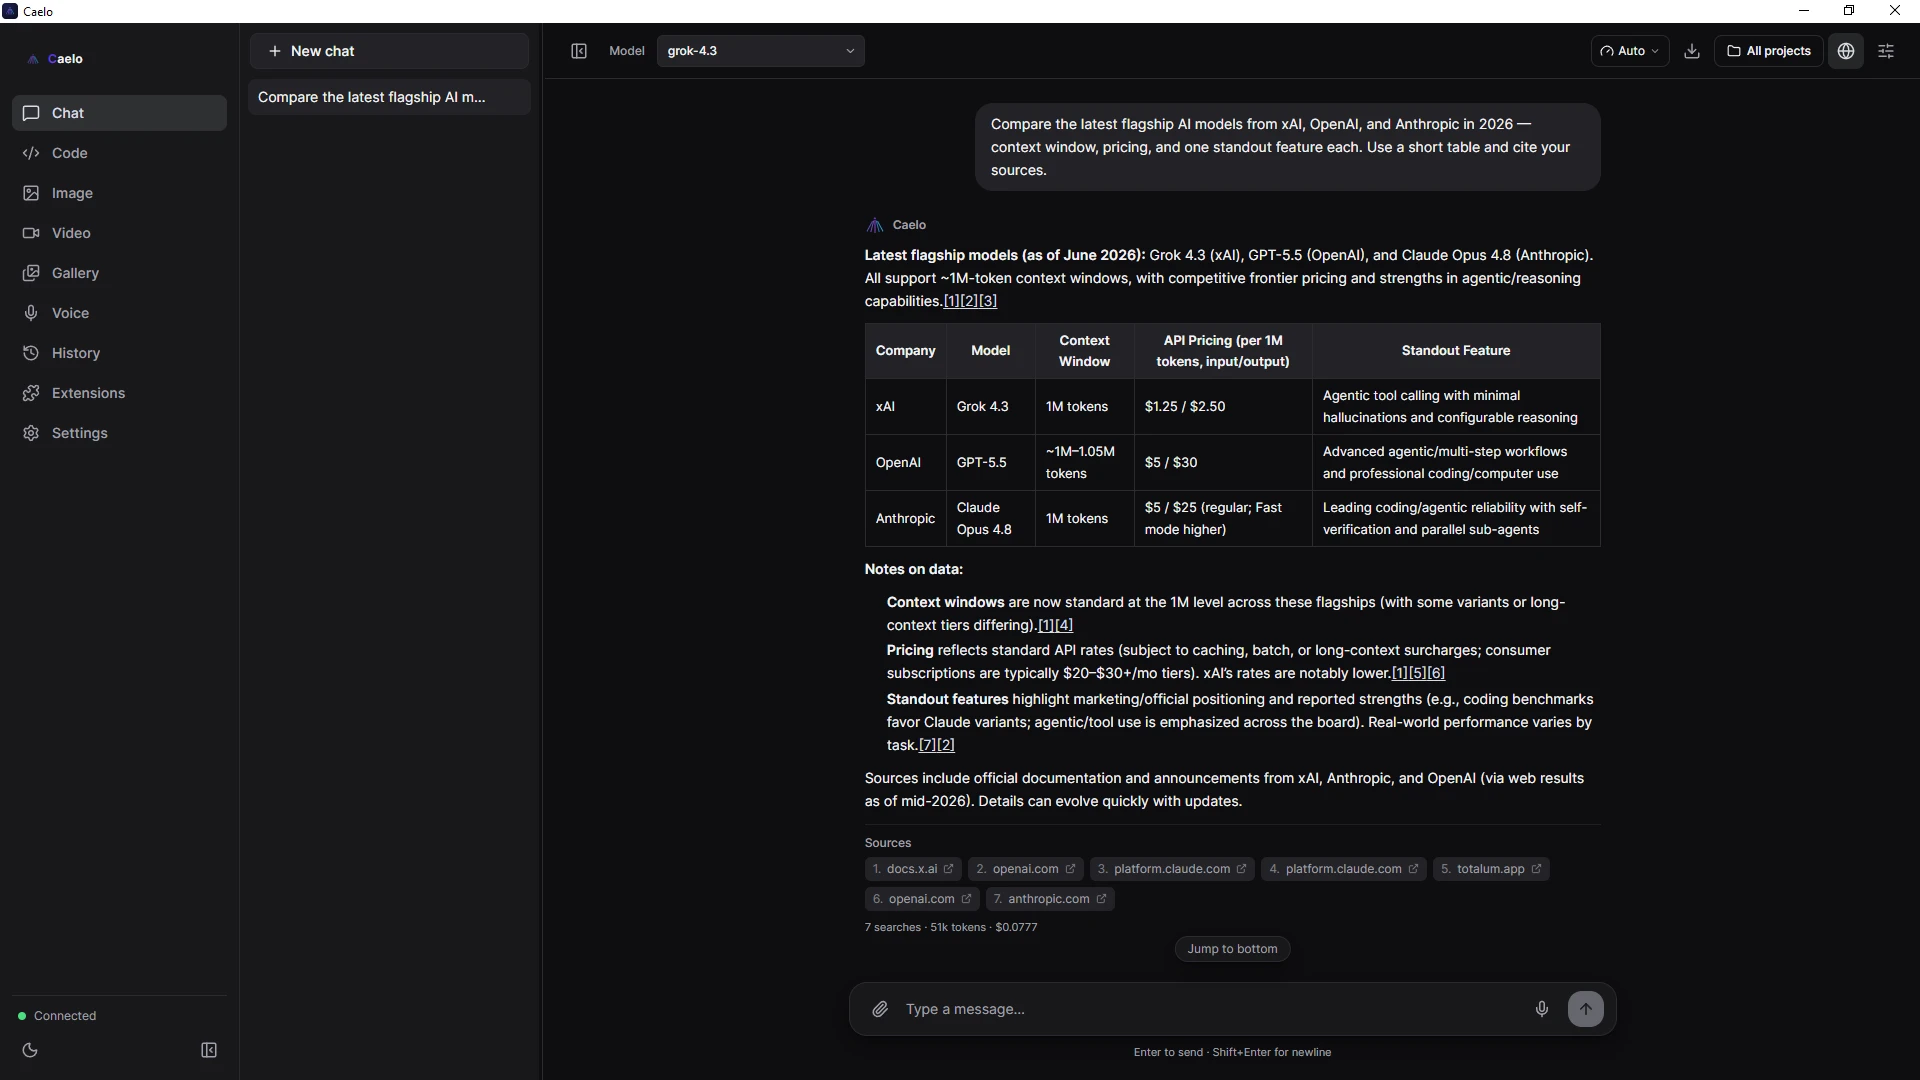Select the '$1.25 / $2.50' pricing cell

tap(1223, 407)
